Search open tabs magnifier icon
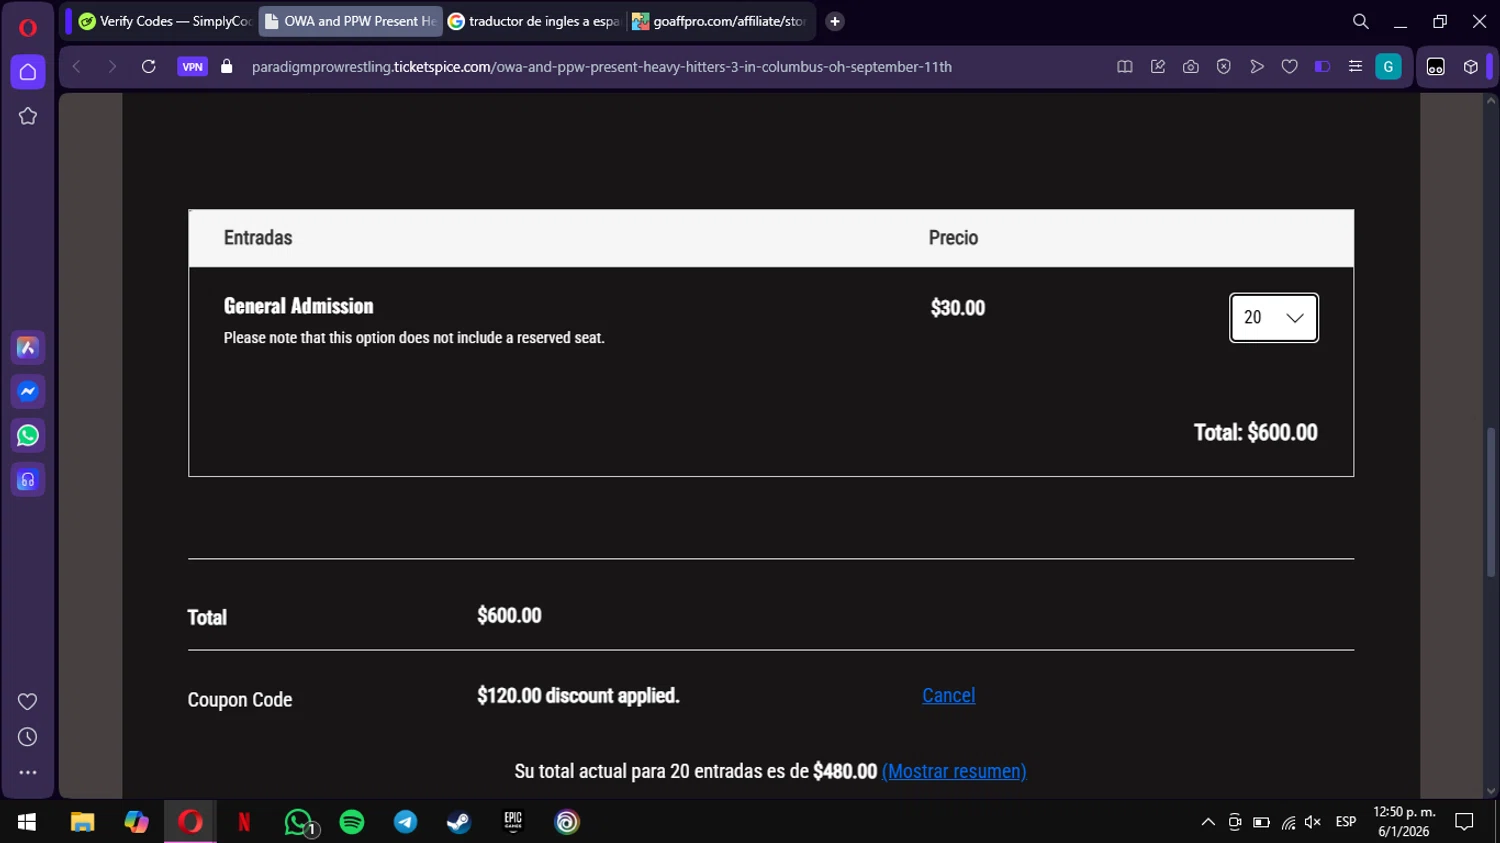Screen dimensions: 1500x843 pyautogui.click(x=1361, y=21)
